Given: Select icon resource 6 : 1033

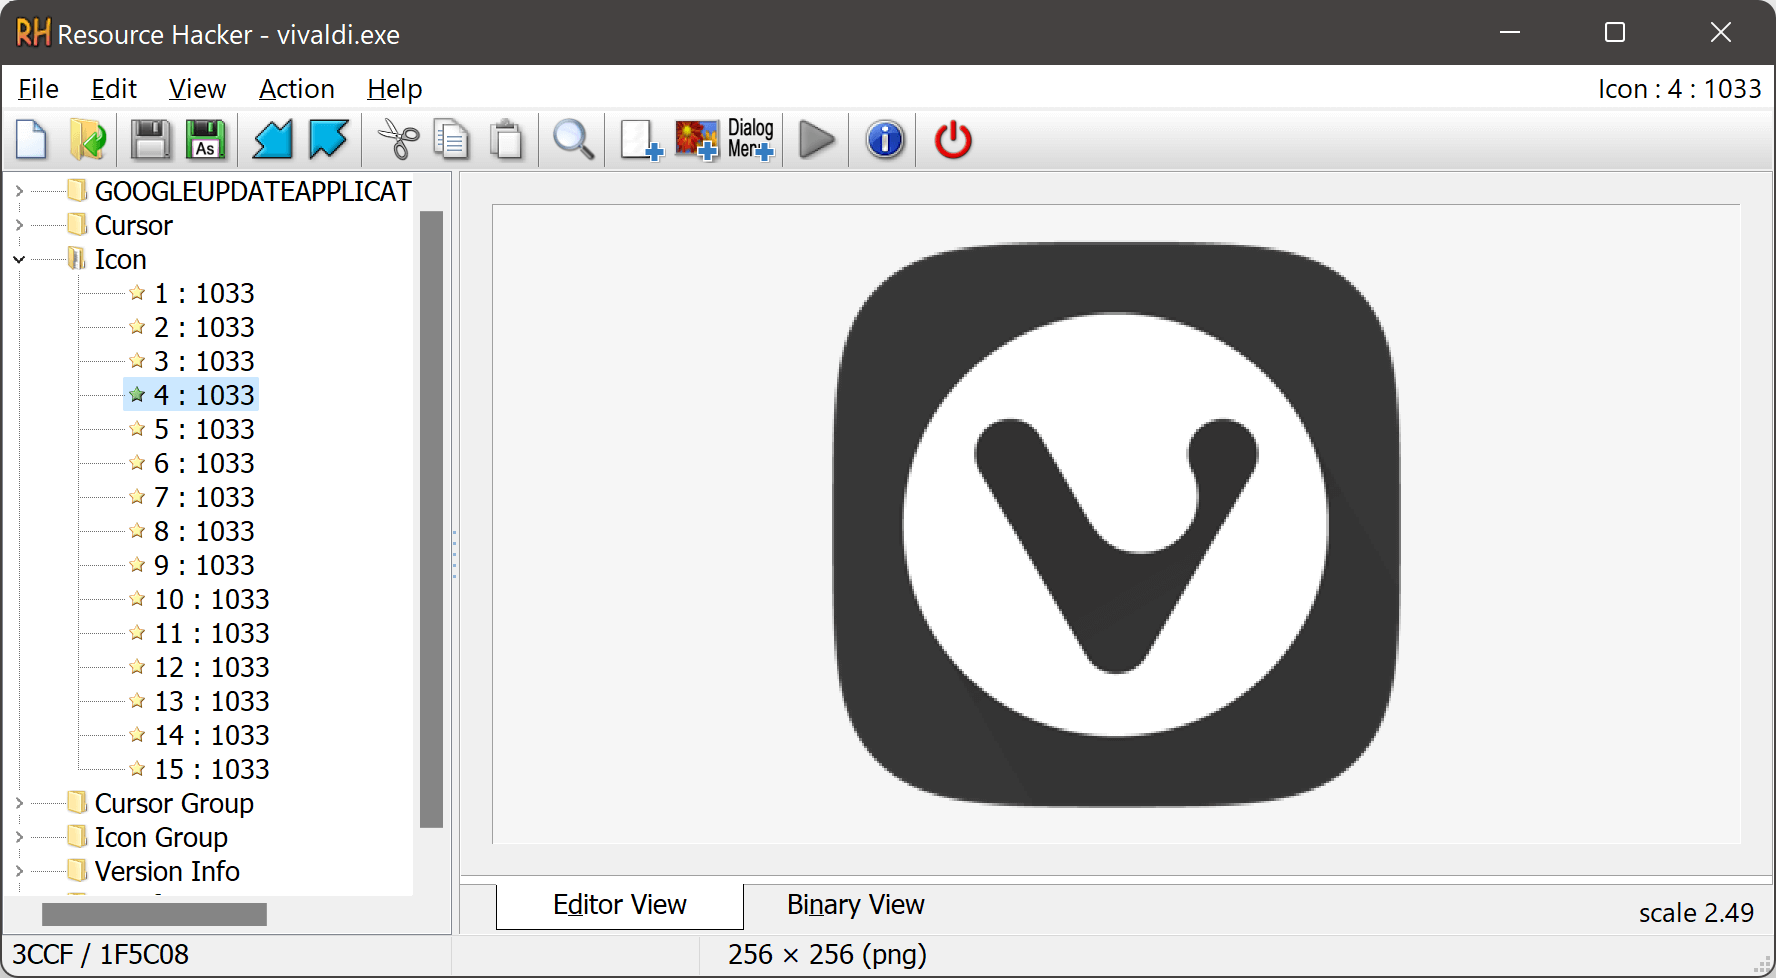Looking at the screenshot, I should [204, 463].
